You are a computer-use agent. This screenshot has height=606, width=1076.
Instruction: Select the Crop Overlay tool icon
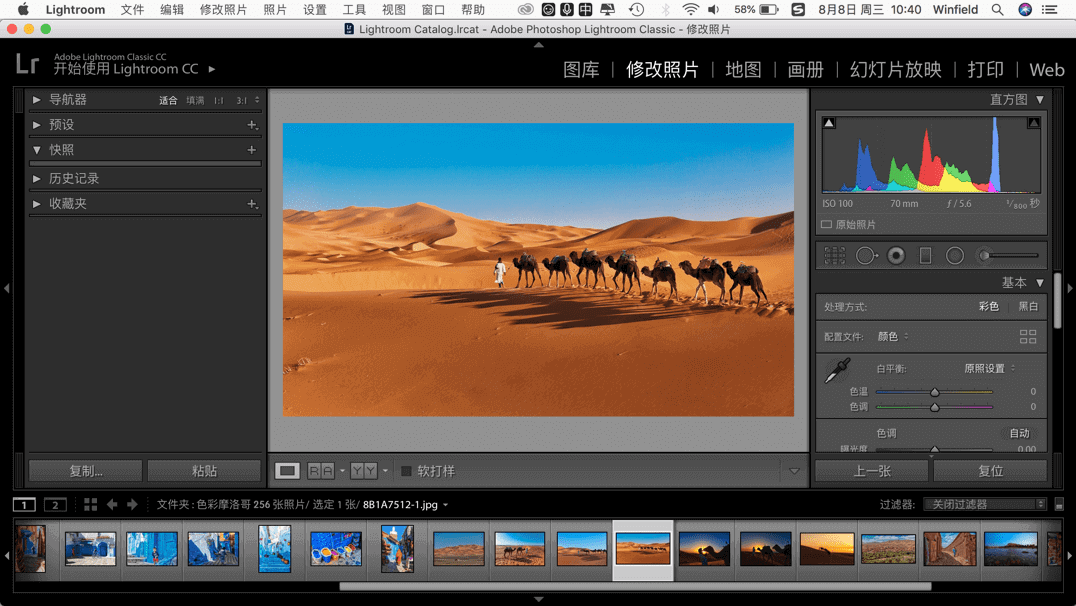click(x=834, y=255)
